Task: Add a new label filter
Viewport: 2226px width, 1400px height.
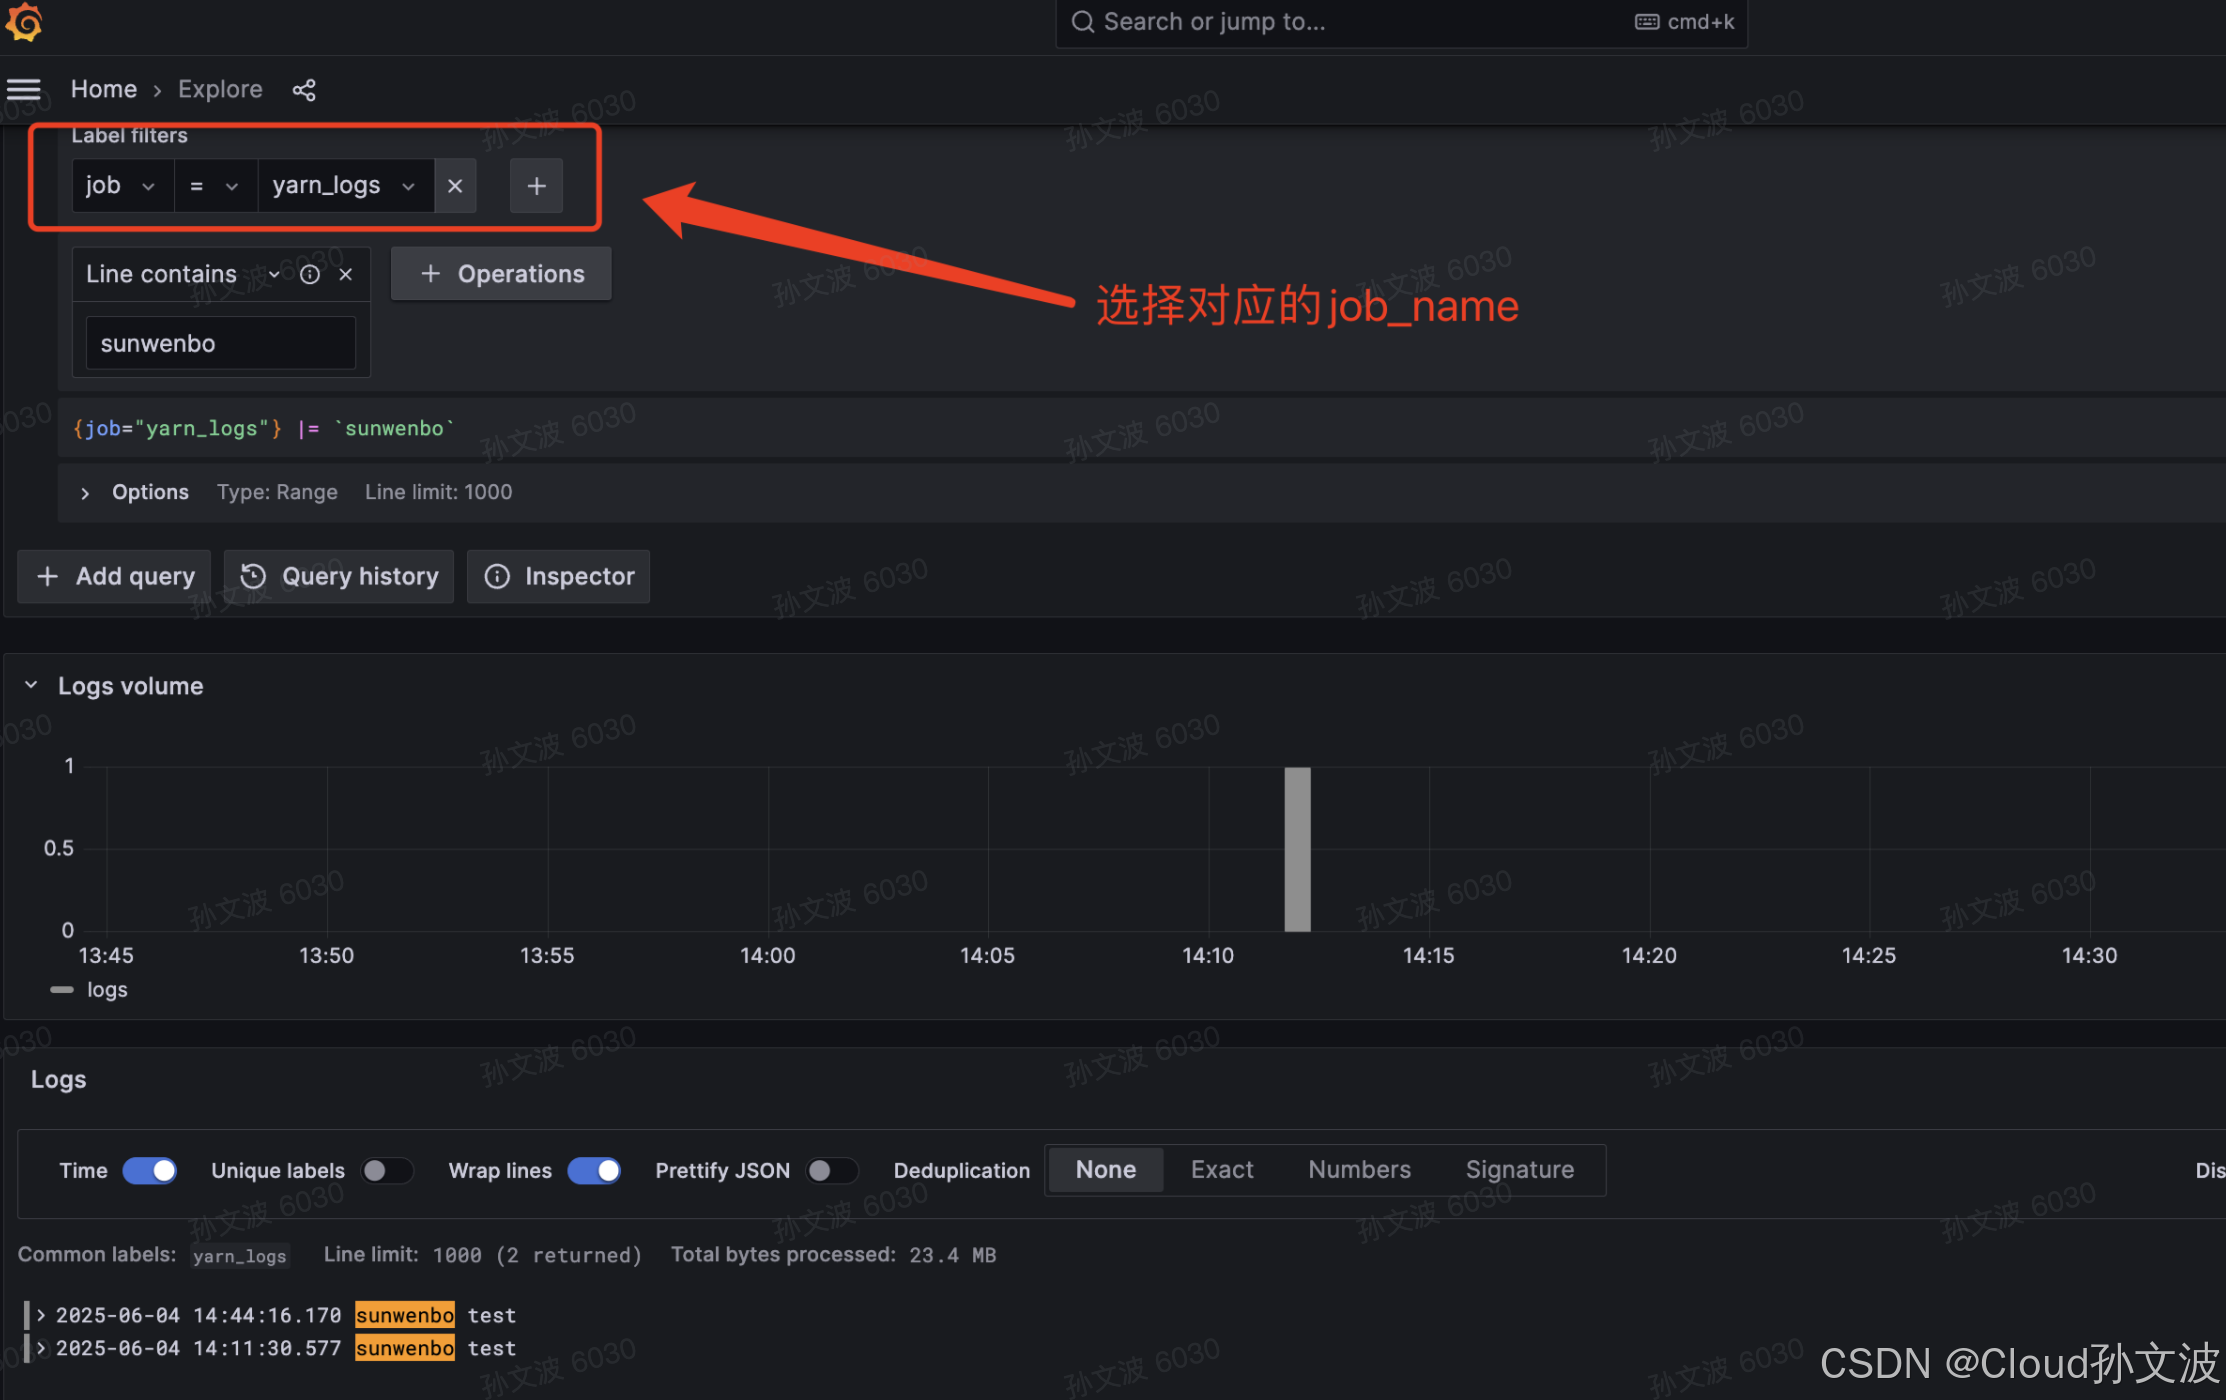Action: [x=536, y=186]
